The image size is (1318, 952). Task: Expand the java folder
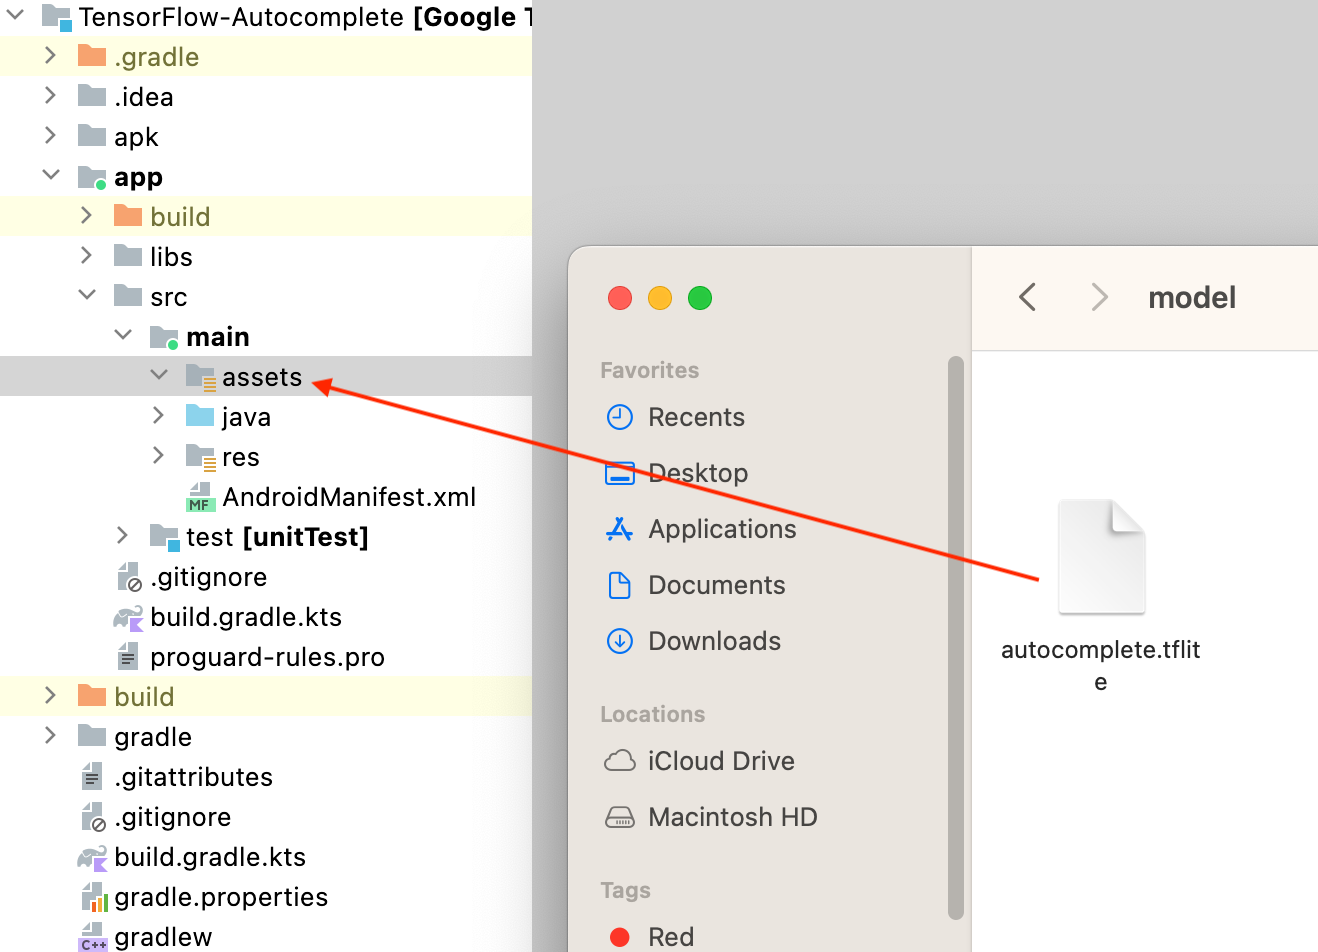point(158,414)
